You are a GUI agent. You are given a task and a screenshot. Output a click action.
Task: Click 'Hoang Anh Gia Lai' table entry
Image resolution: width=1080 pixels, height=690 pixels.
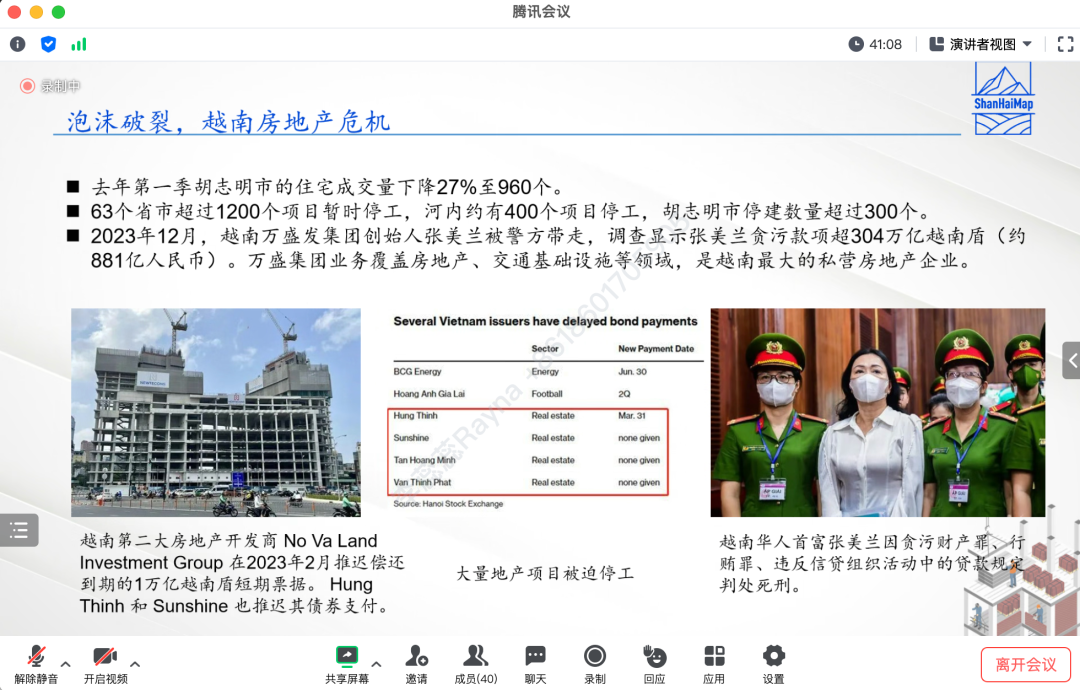pos(429,394)
